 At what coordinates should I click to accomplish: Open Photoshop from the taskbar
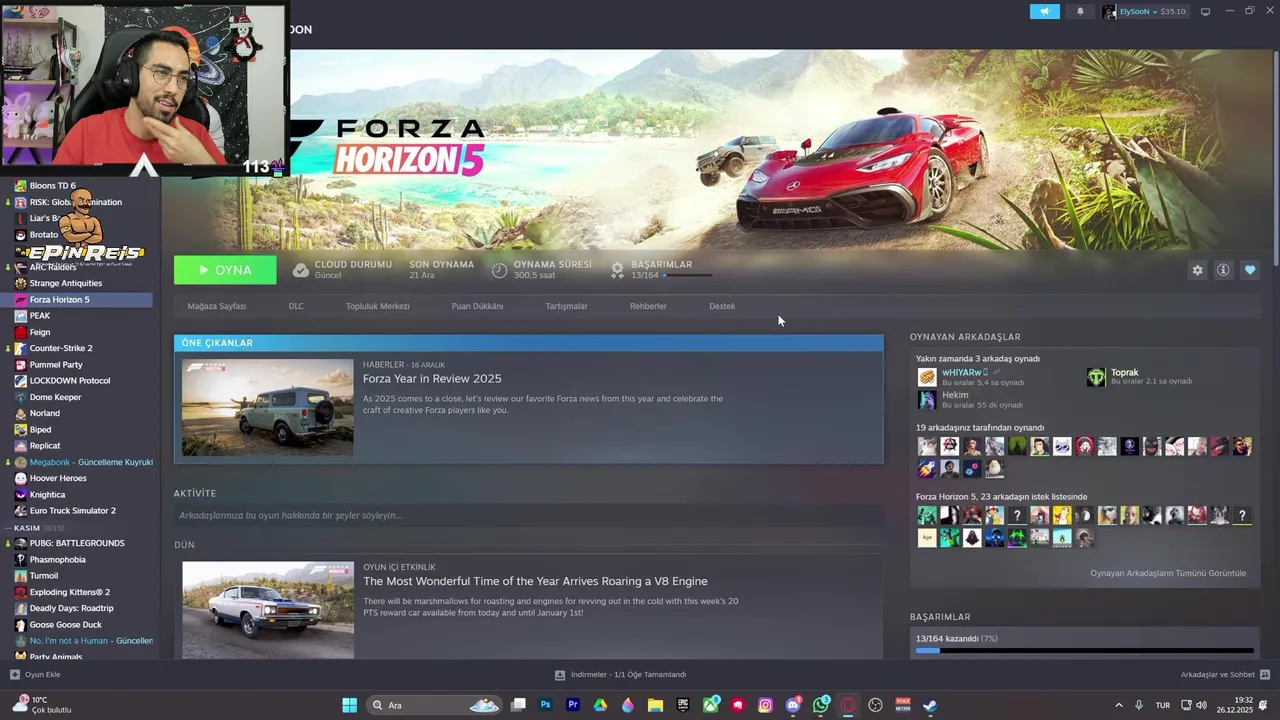click(x=545, y=705)
